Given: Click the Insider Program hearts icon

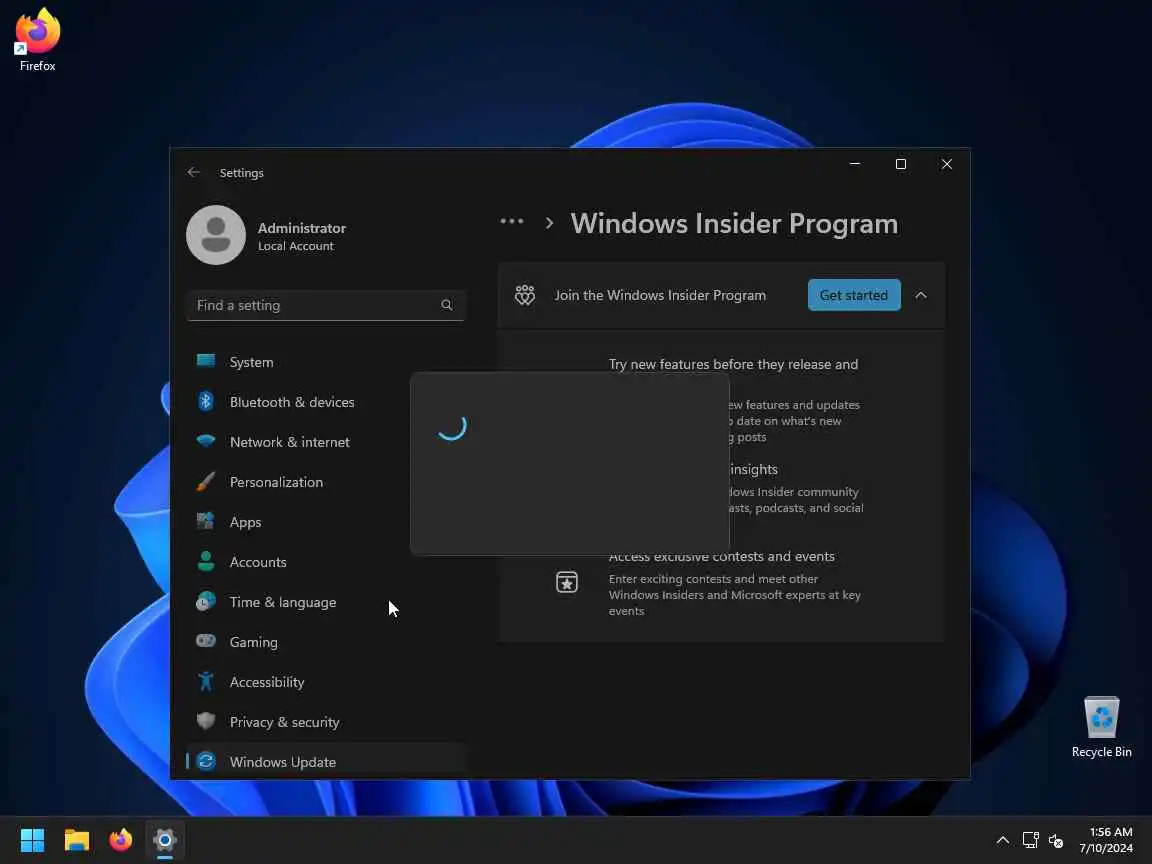Looking at the screenshot, I should click(525, 295).
